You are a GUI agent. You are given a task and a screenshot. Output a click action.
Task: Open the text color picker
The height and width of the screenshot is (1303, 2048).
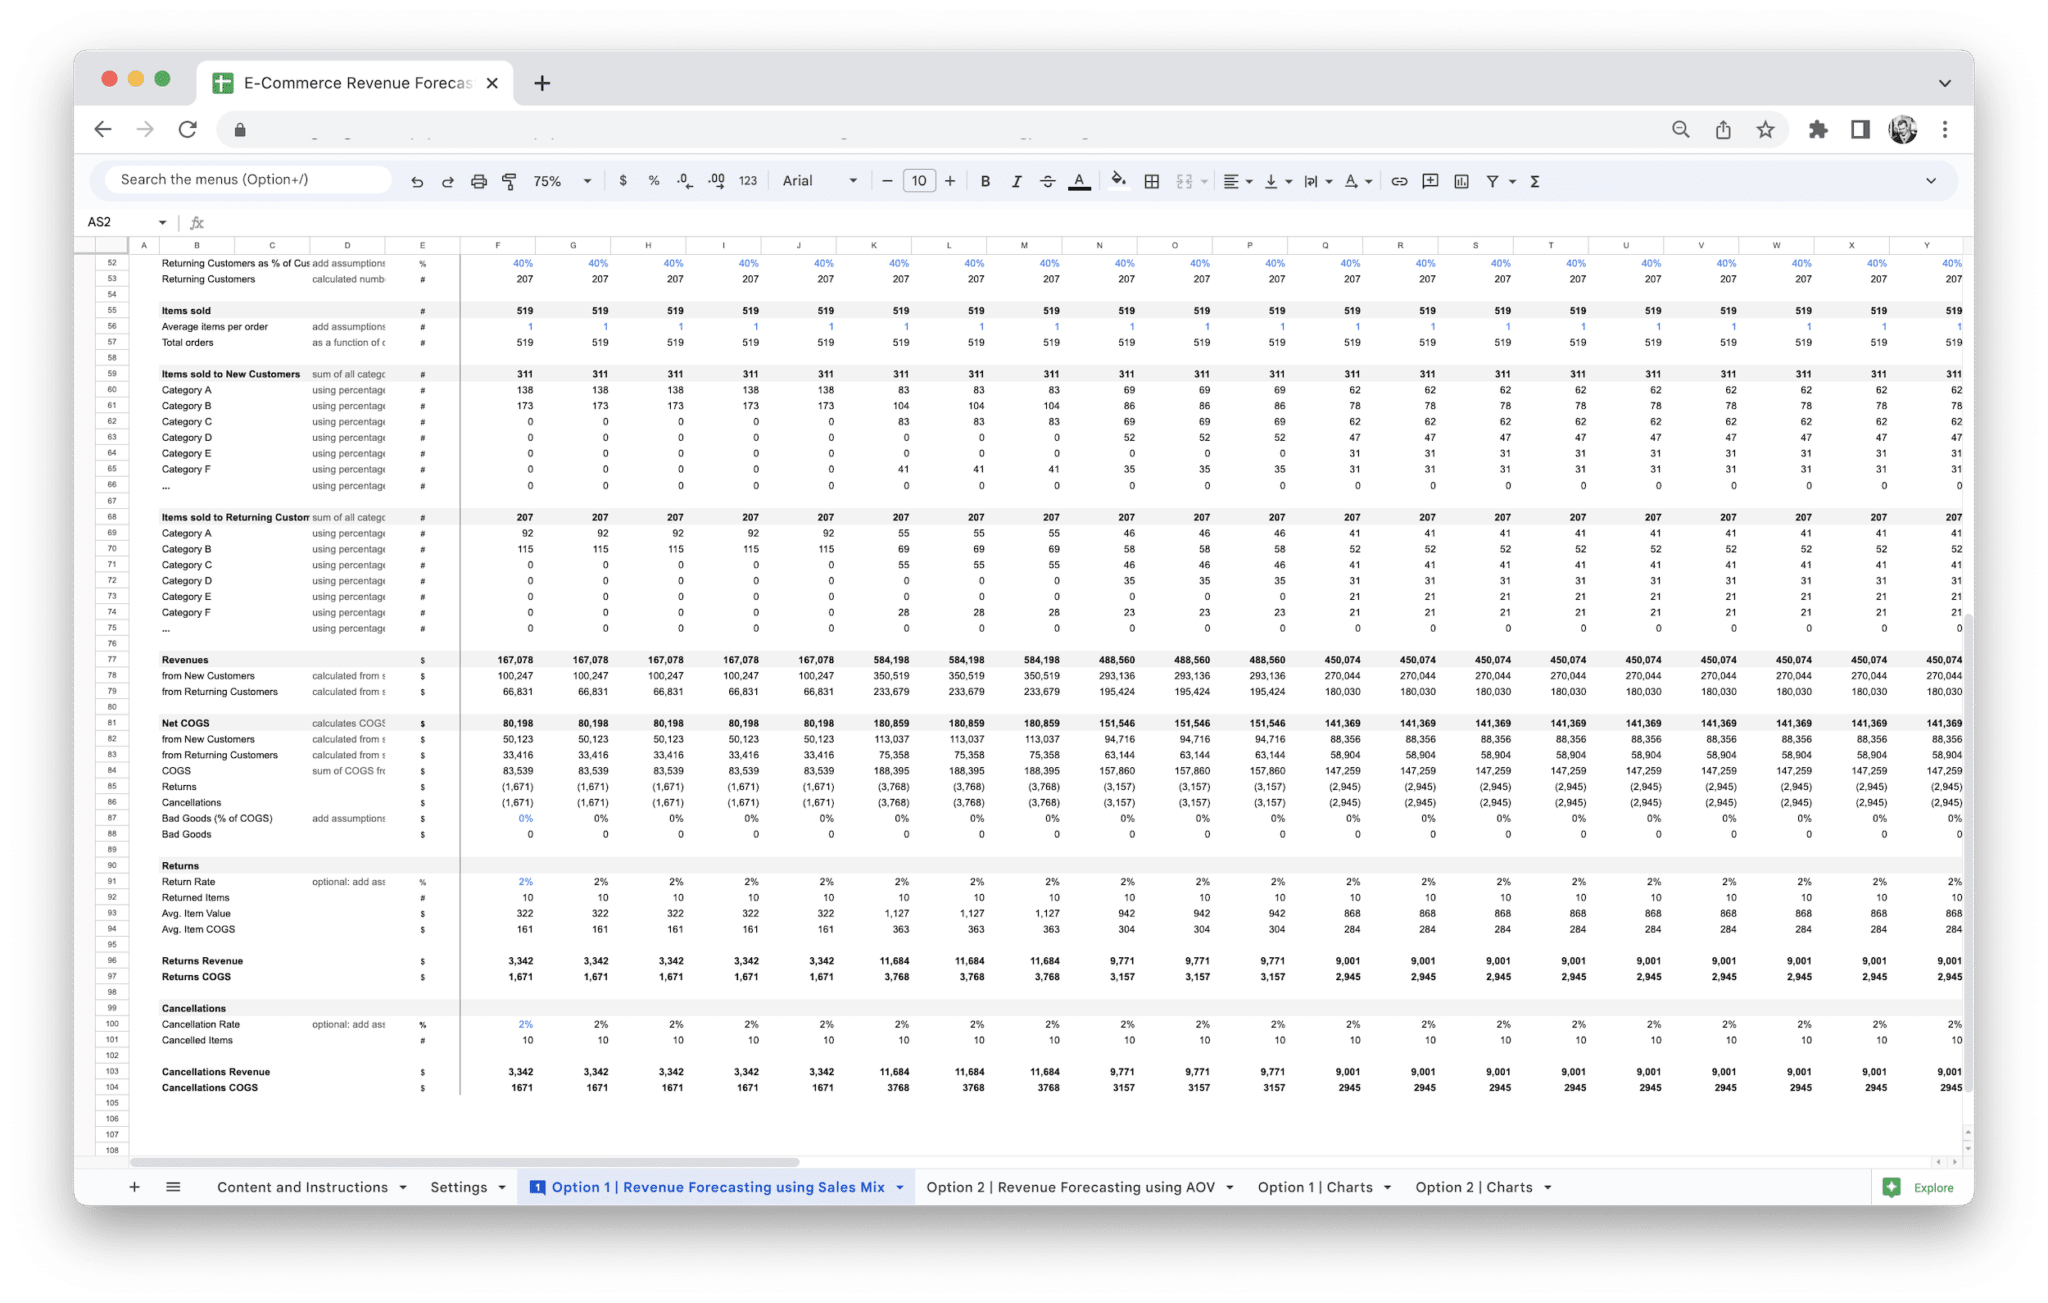1078,181
